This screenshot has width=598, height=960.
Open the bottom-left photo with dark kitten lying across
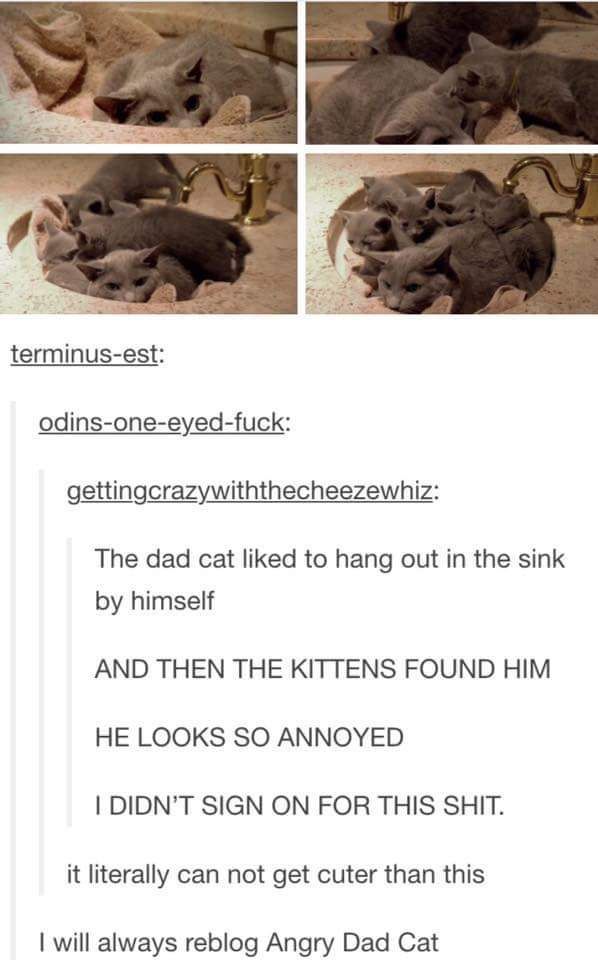coord(148,233)
